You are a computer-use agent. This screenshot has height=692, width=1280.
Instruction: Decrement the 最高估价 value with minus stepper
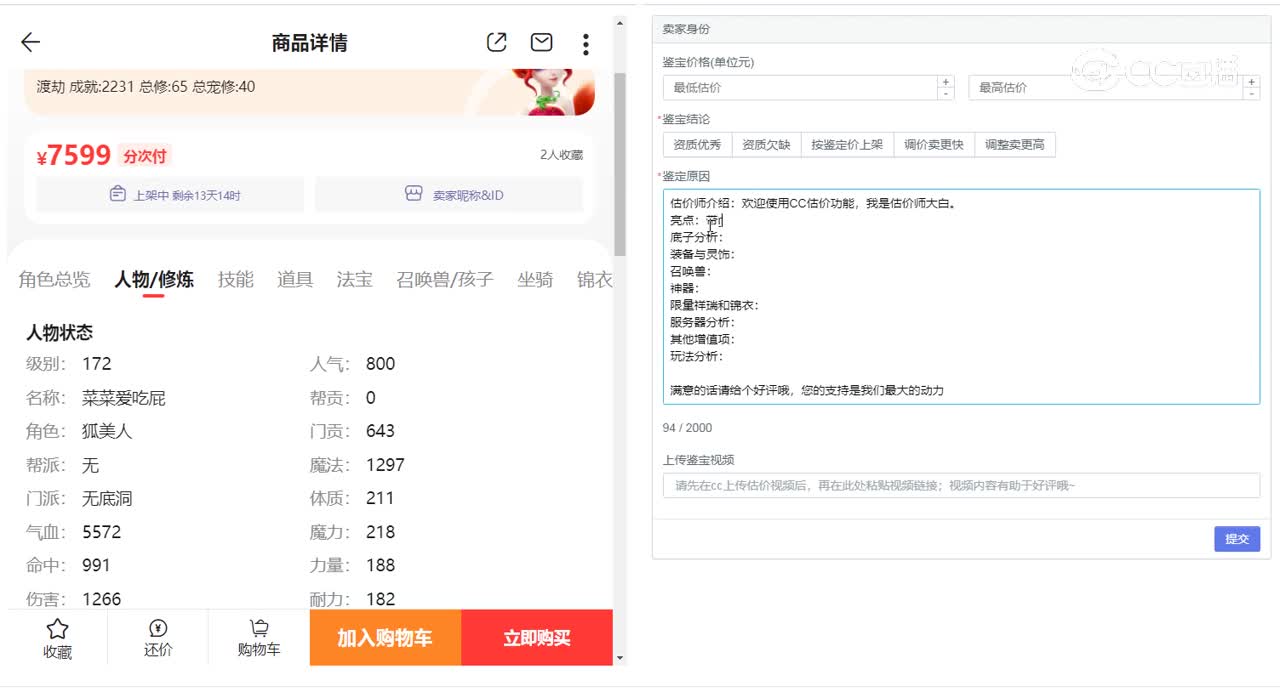click(1250, 92)
